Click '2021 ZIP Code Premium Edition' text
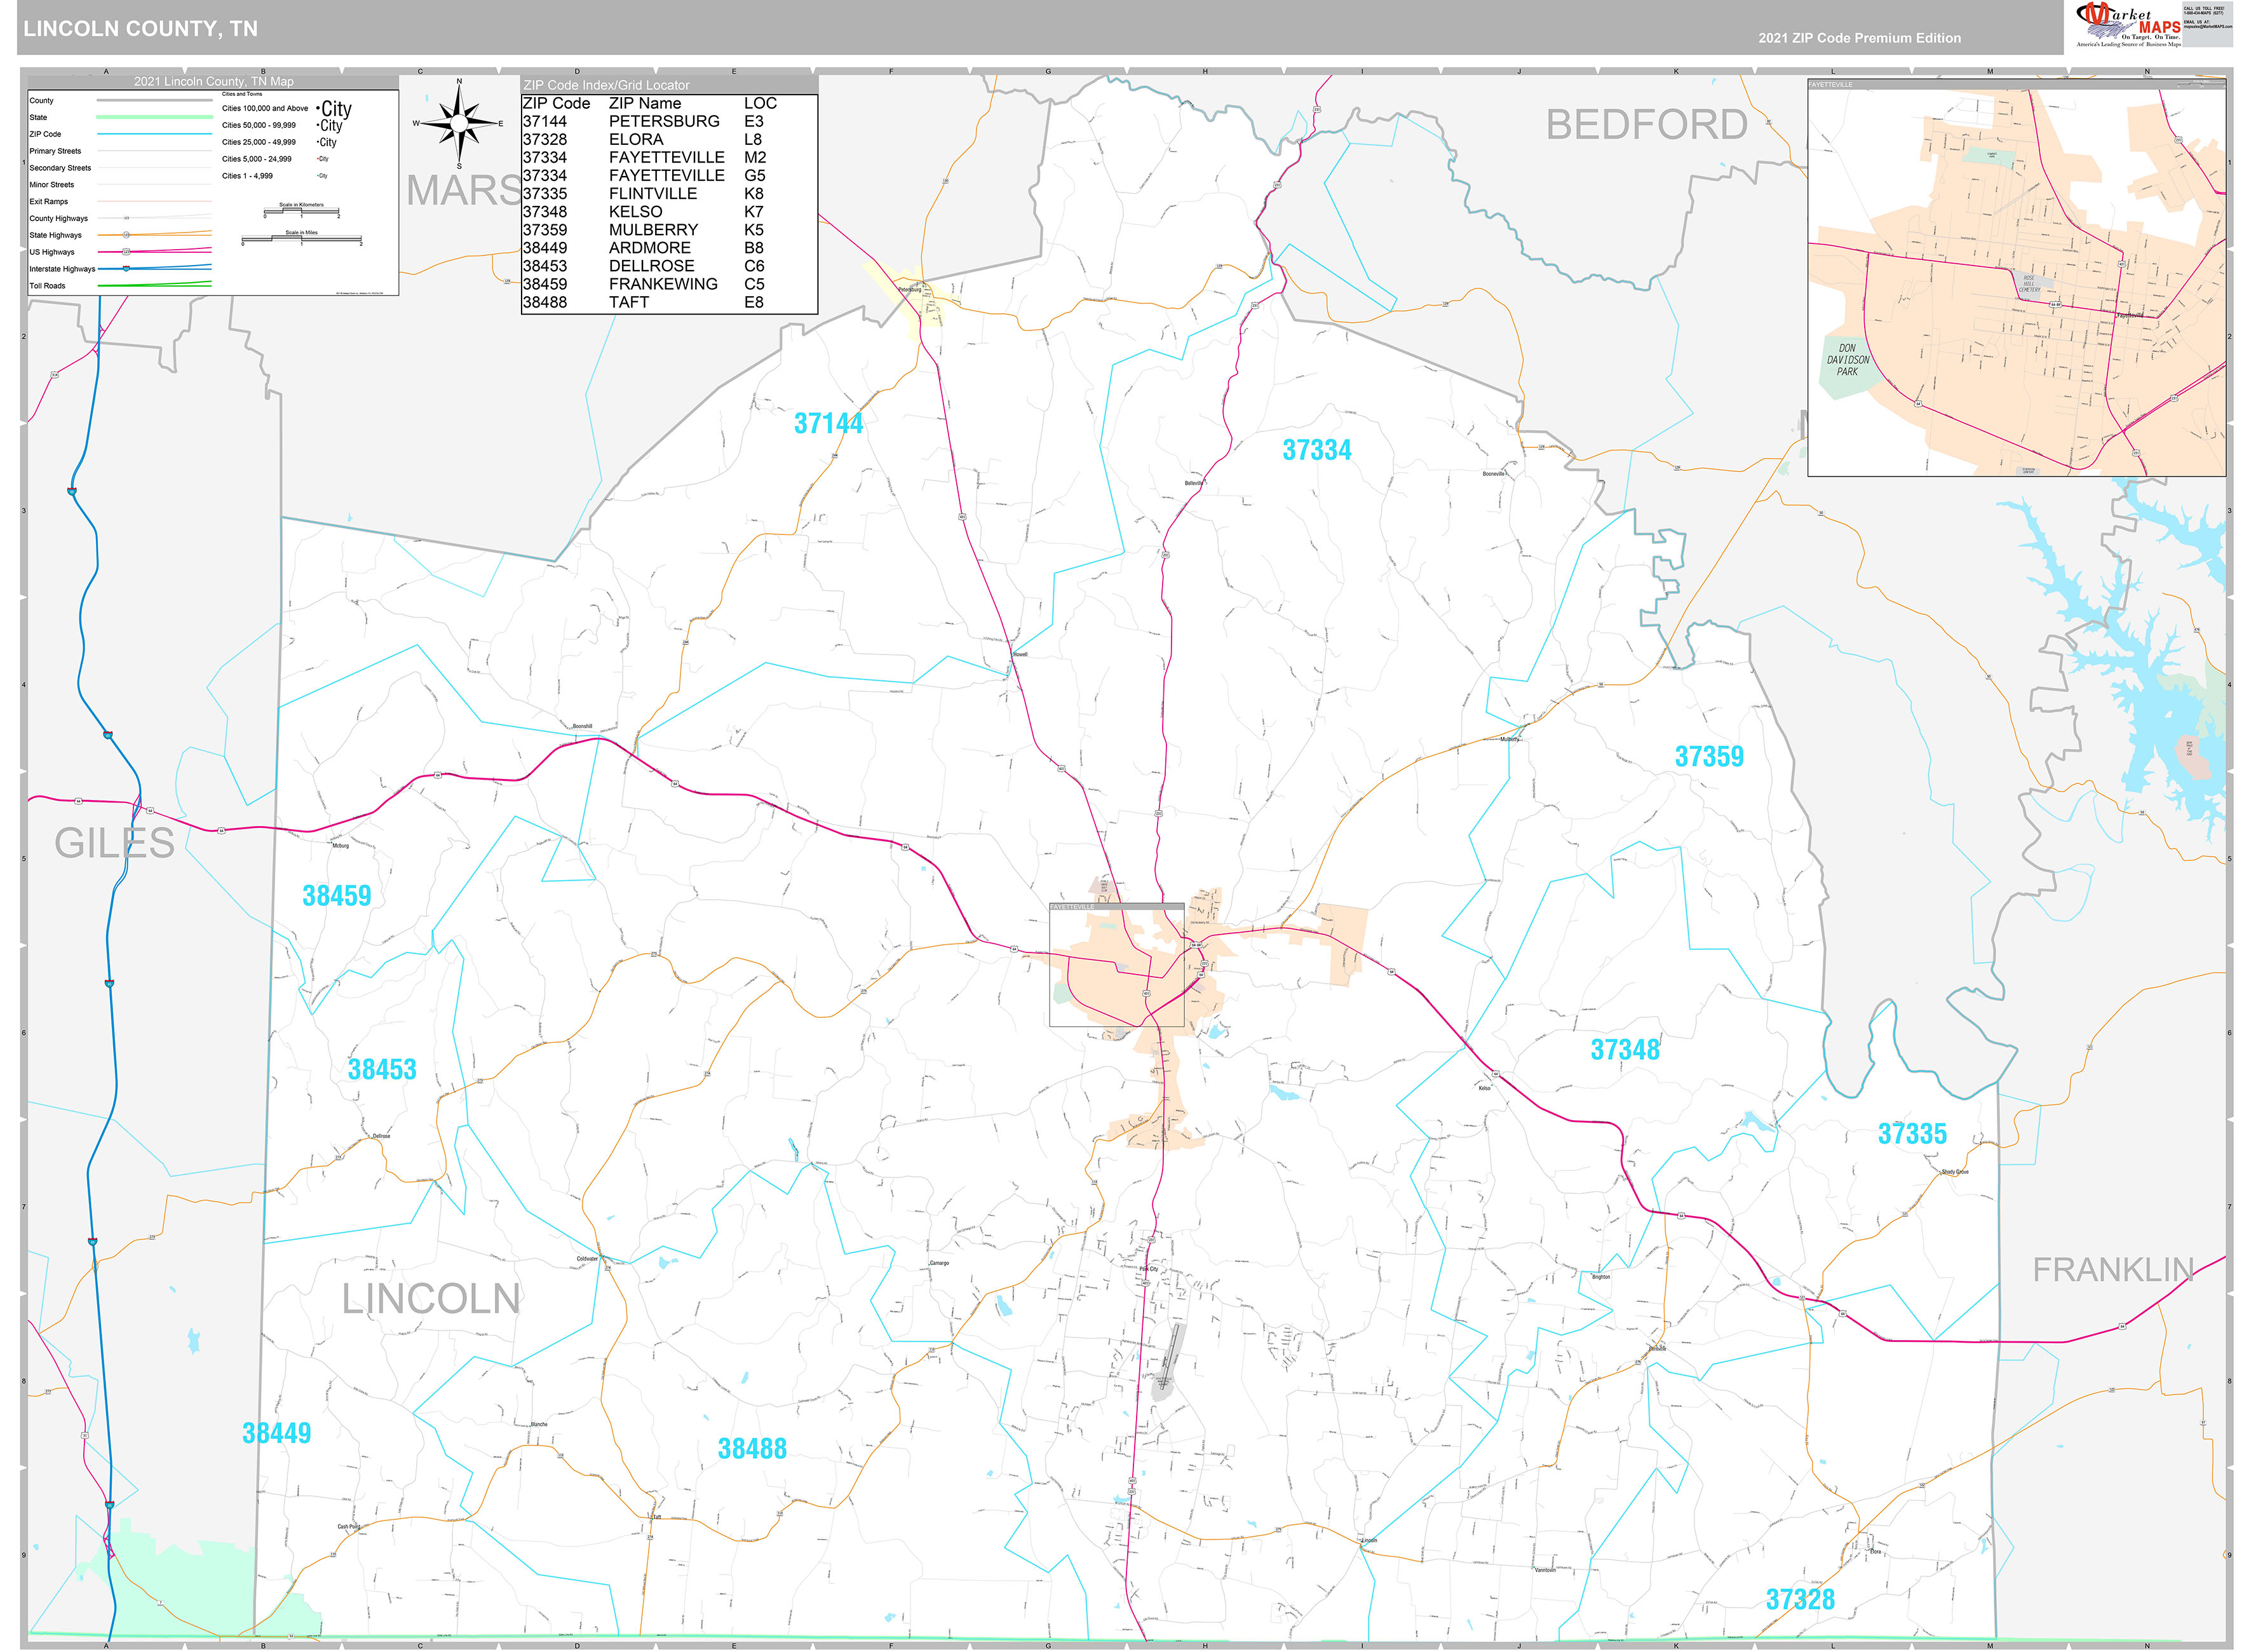Viewport: 2251px width, 1652px height. click(x=1860, y=38)
